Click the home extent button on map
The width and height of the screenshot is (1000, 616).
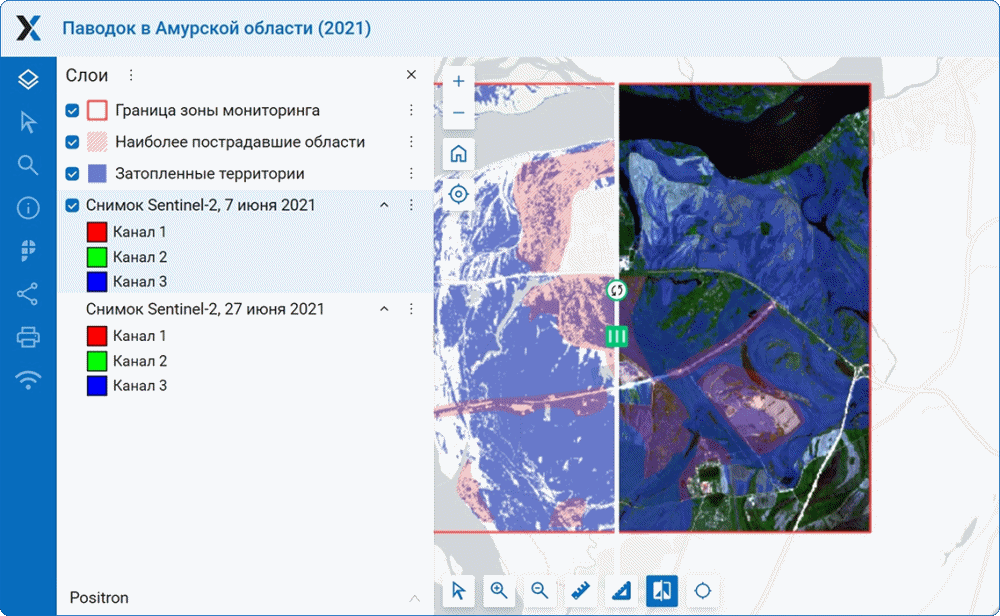click(458, 154)
